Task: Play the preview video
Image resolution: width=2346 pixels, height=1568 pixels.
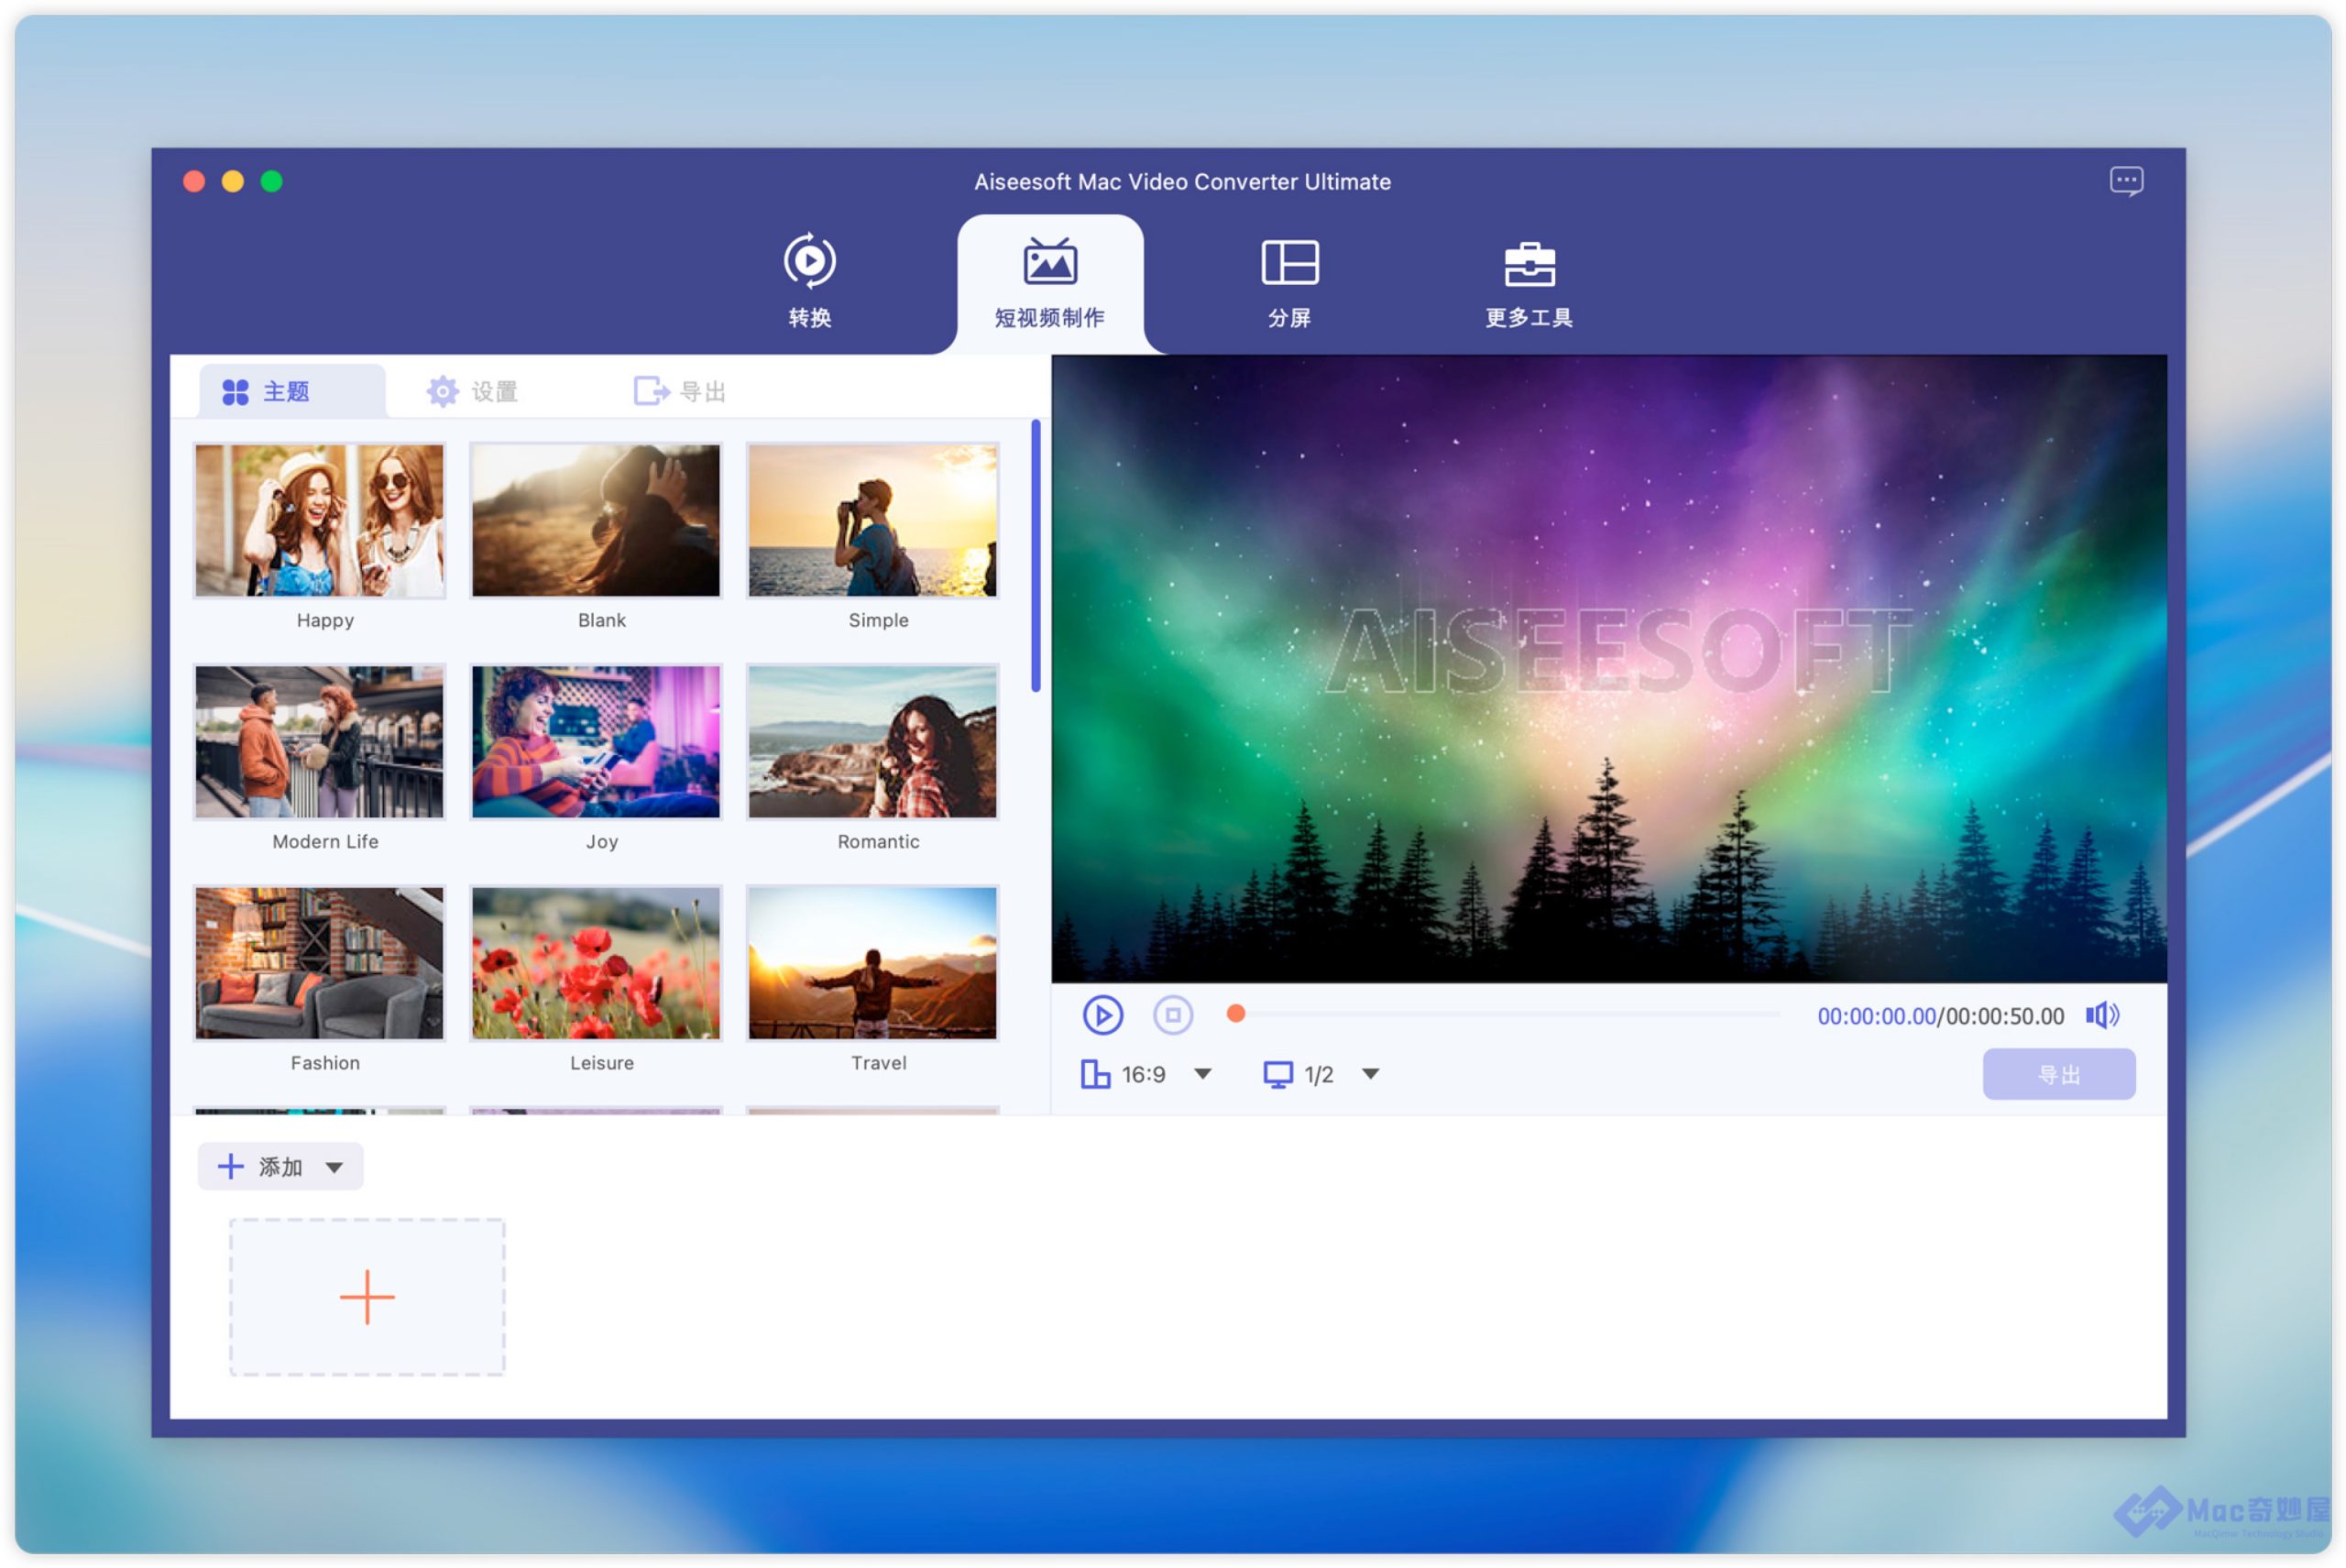Action: tap(1102, 1015)
